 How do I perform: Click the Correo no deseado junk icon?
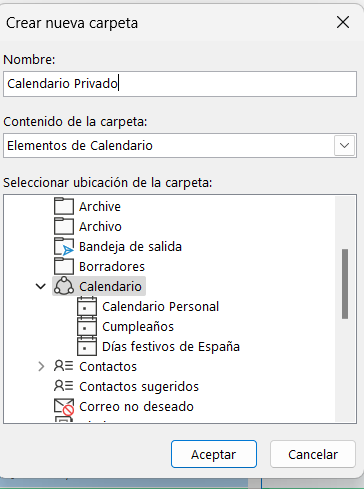(64, 407)
